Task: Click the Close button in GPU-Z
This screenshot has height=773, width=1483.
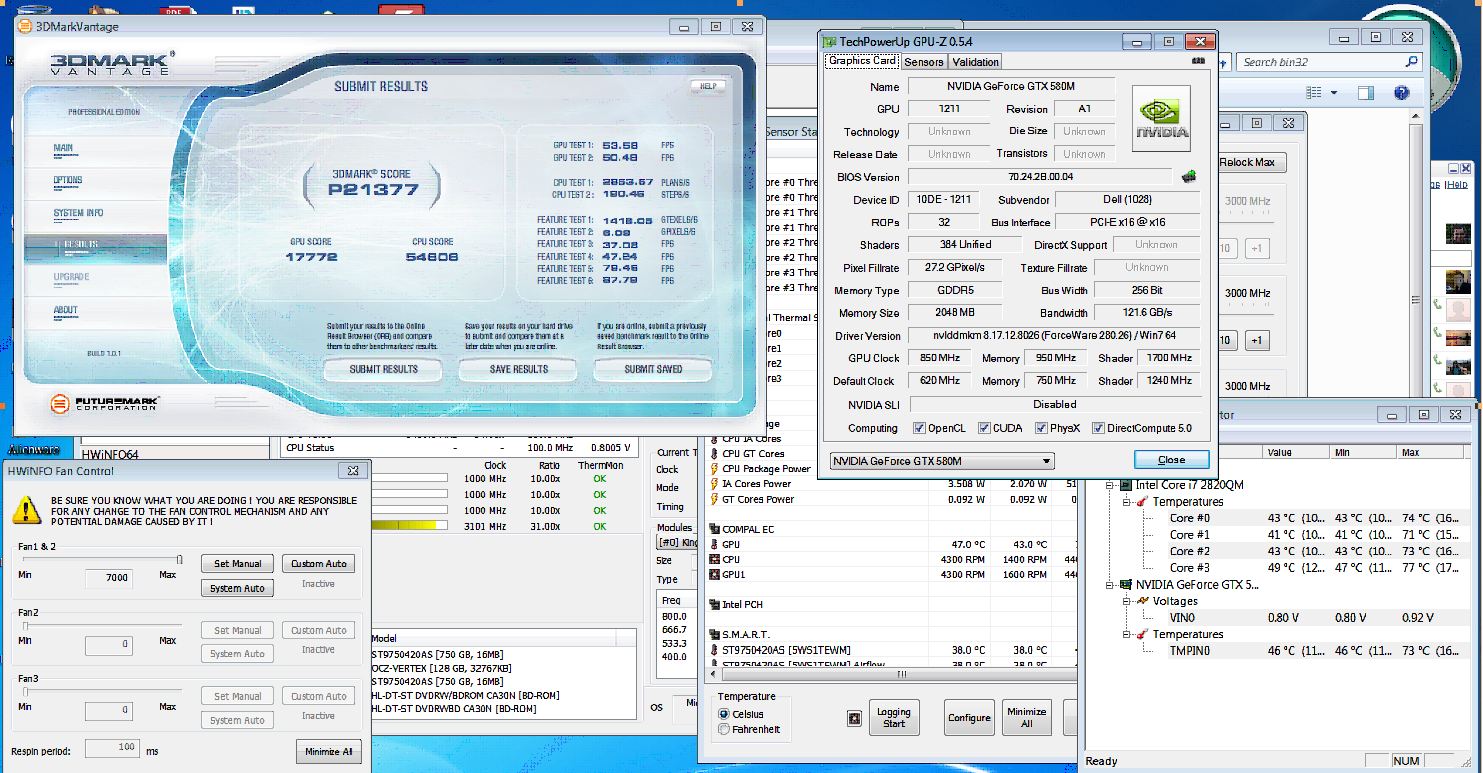Action: pos(1171,460)
